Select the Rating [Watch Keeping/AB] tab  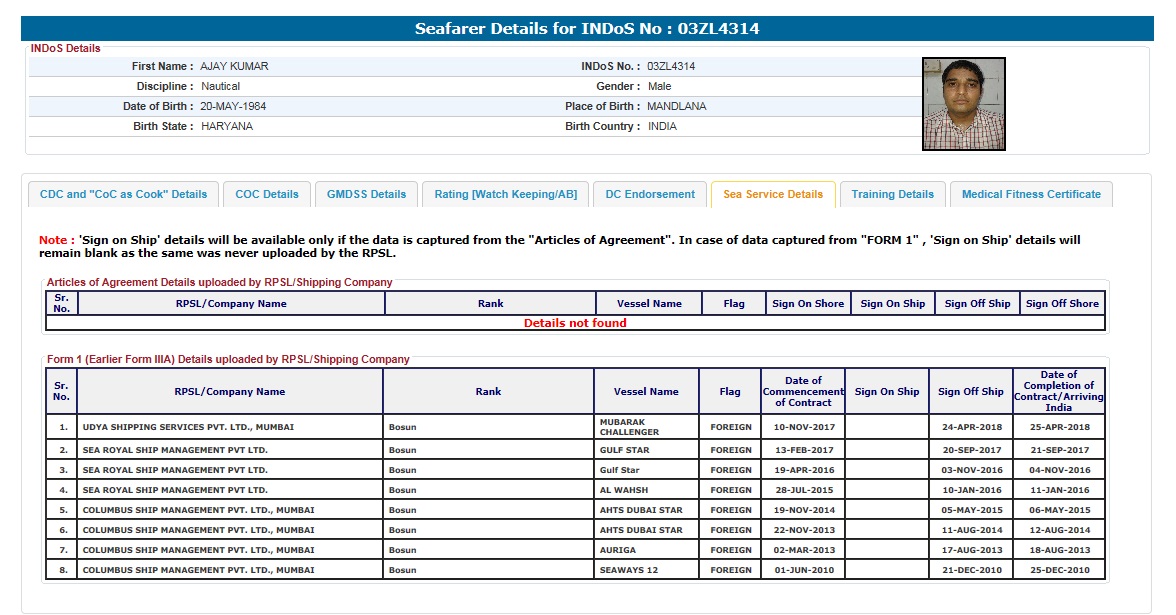coord(505,194)
